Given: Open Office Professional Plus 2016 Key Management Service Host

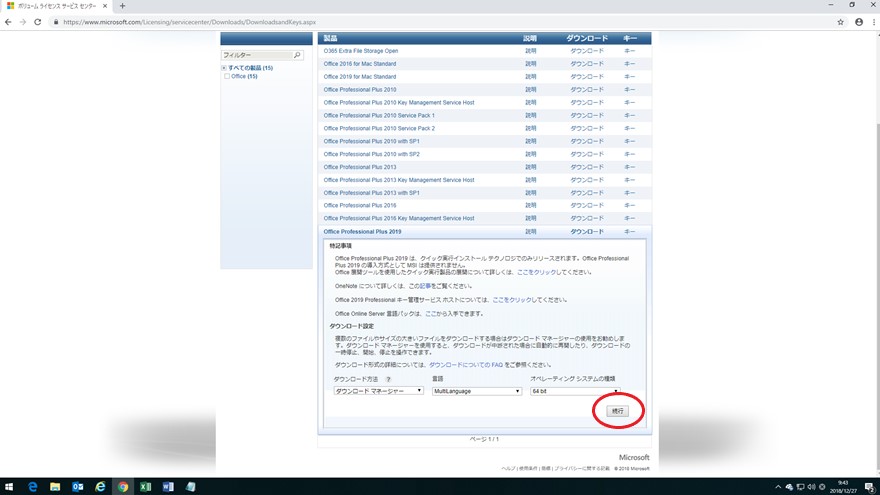Looking at the screenshot, I should pos(398,218).
